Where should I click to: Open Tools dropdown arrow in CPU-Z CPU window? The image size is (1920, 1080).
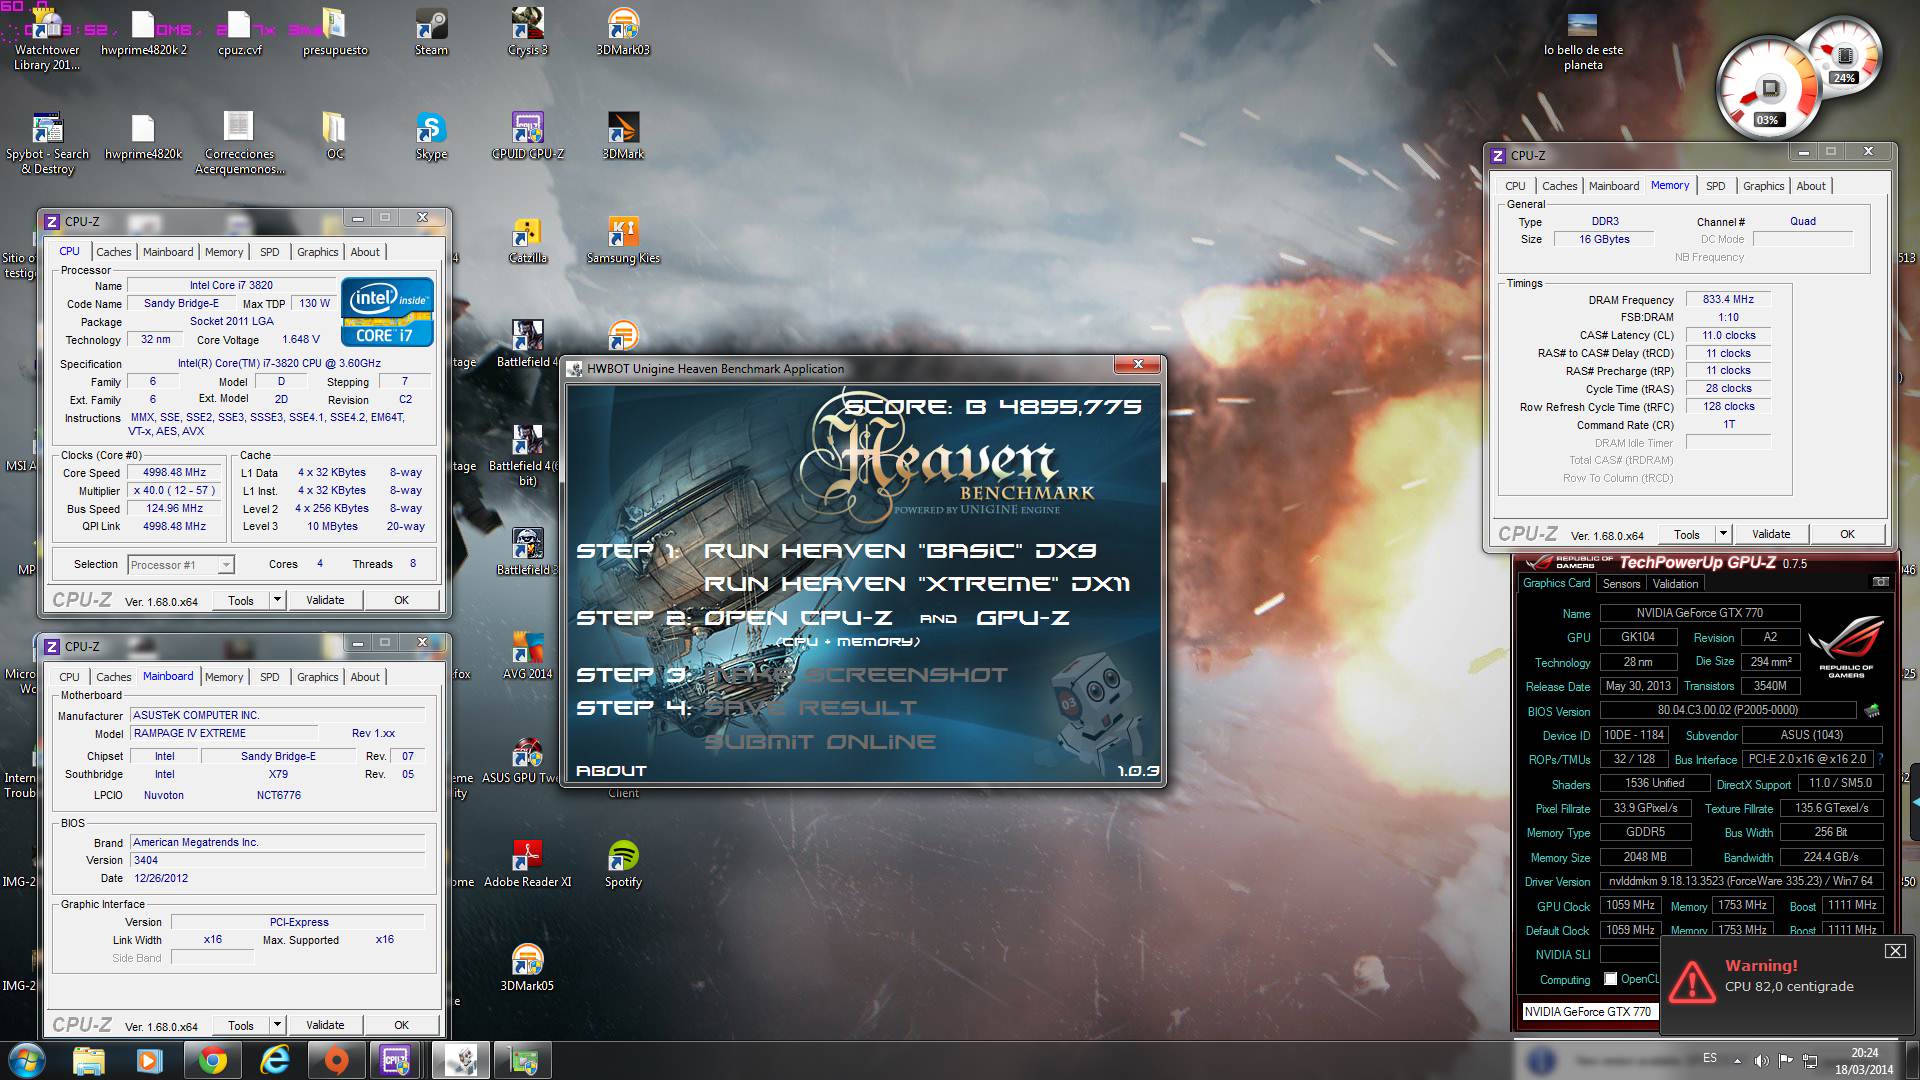click(x=277, y=600)
